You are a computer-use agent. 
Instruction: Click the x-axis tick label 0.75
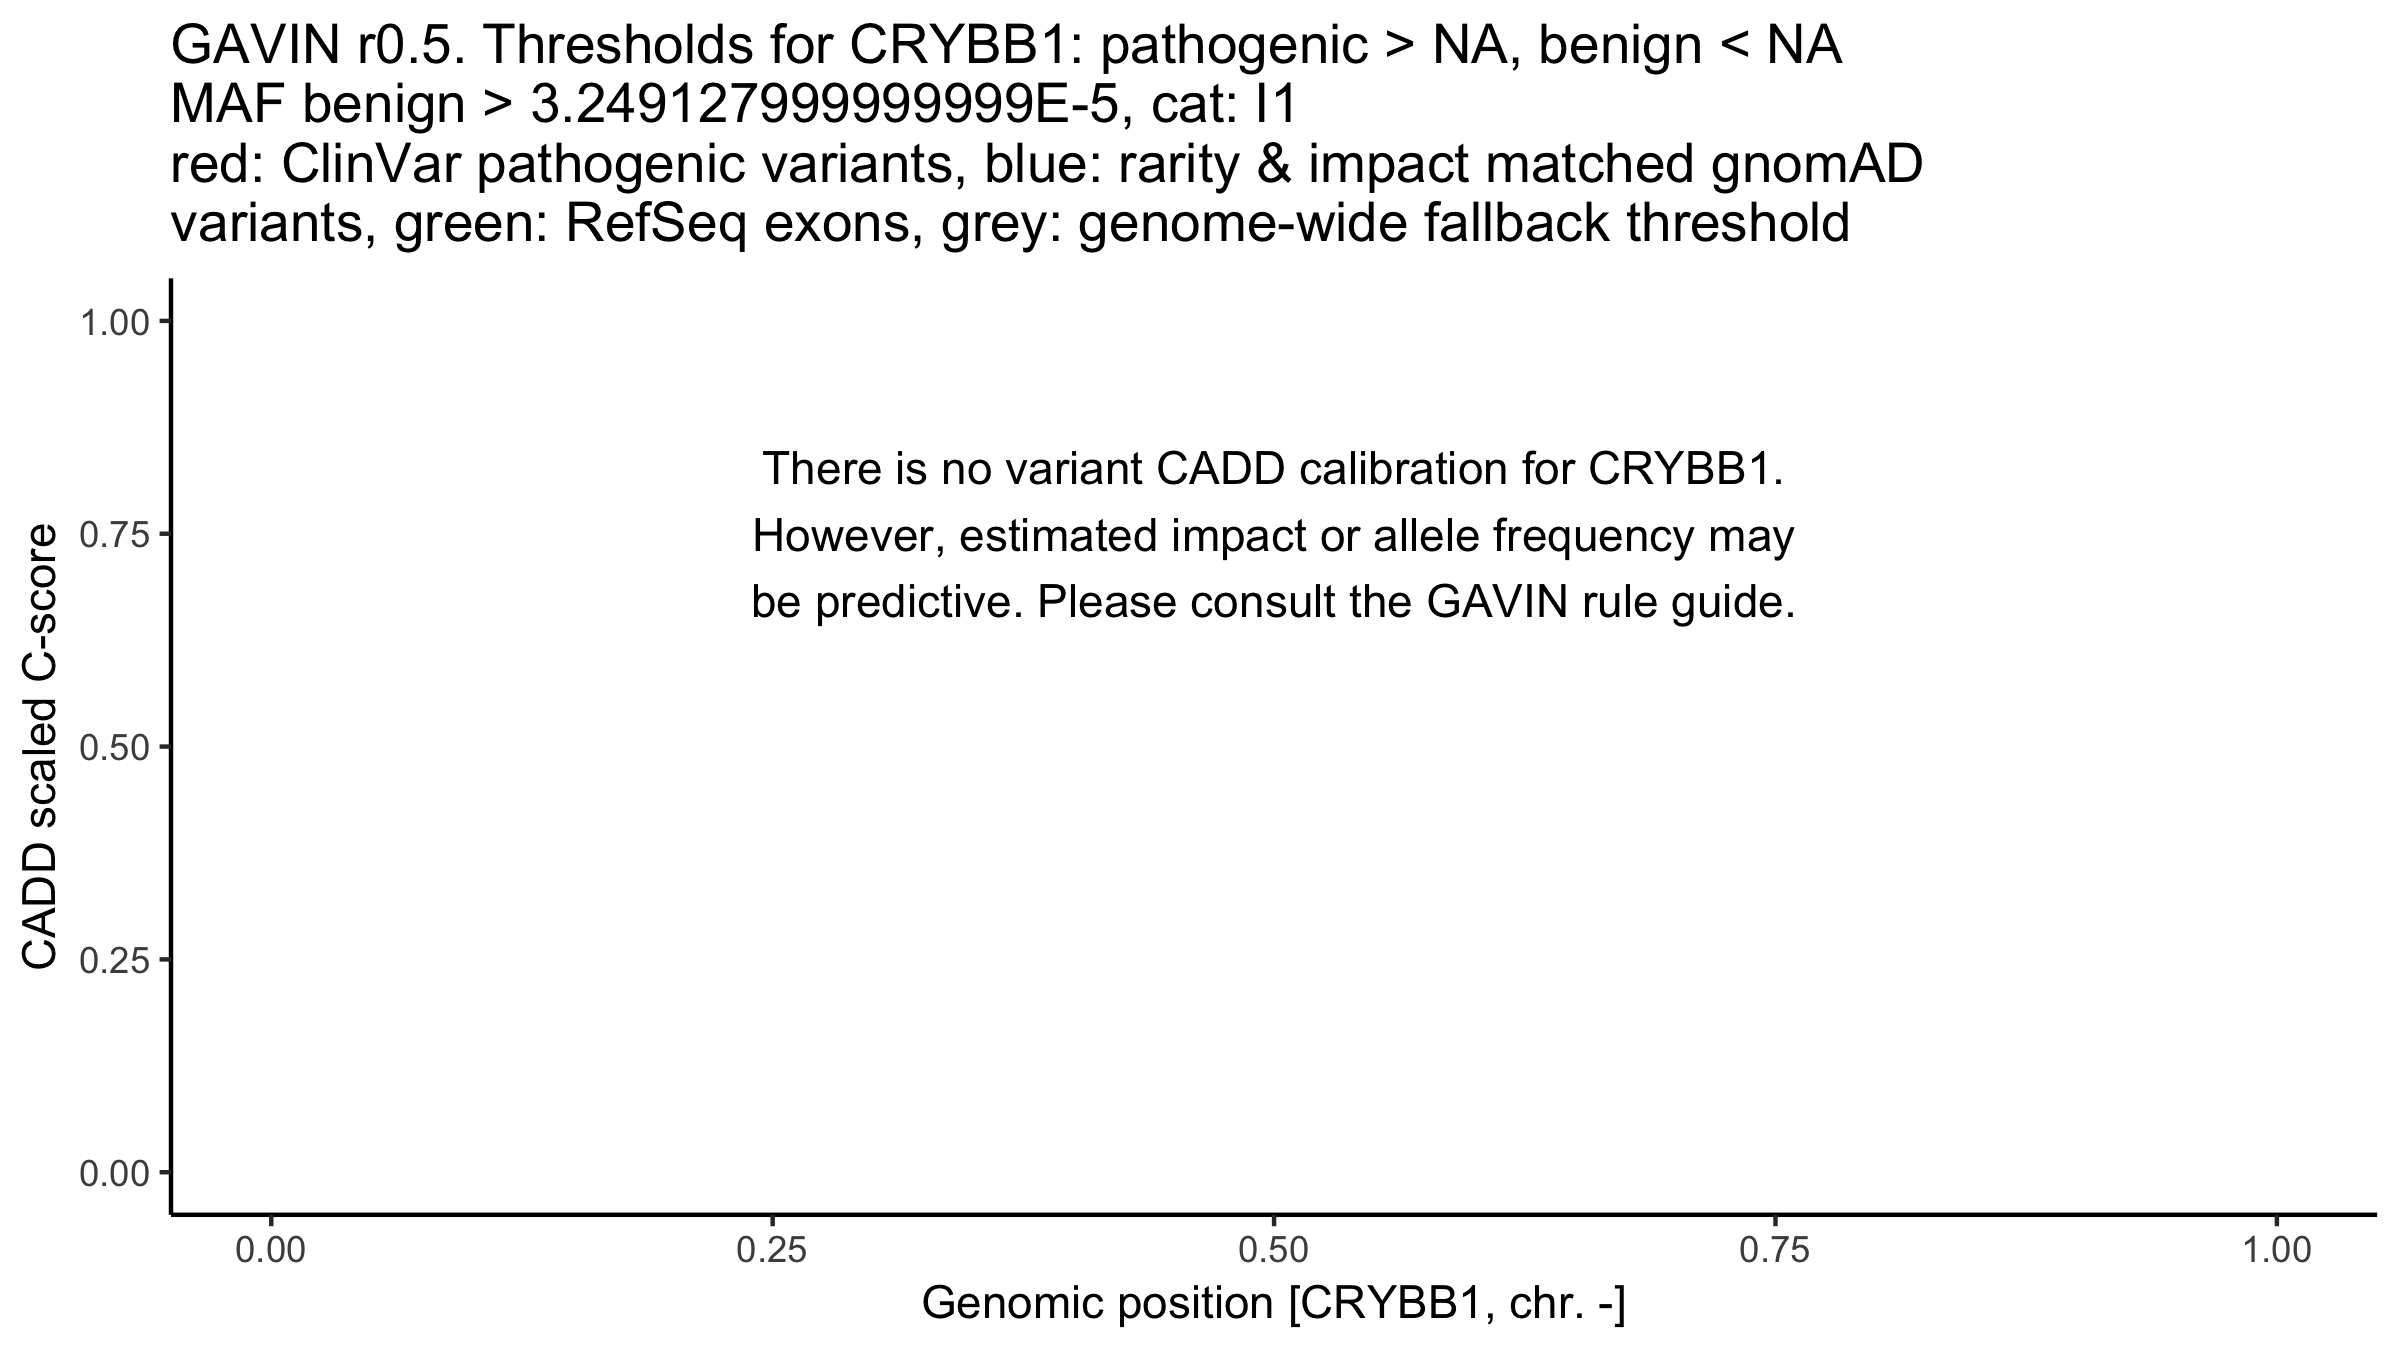point(1775,1252)
